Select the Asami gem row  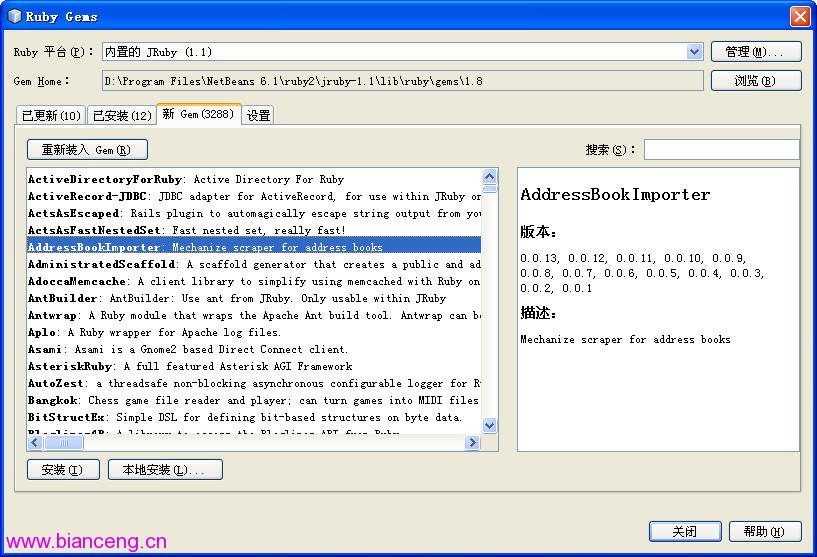point(254,349)
